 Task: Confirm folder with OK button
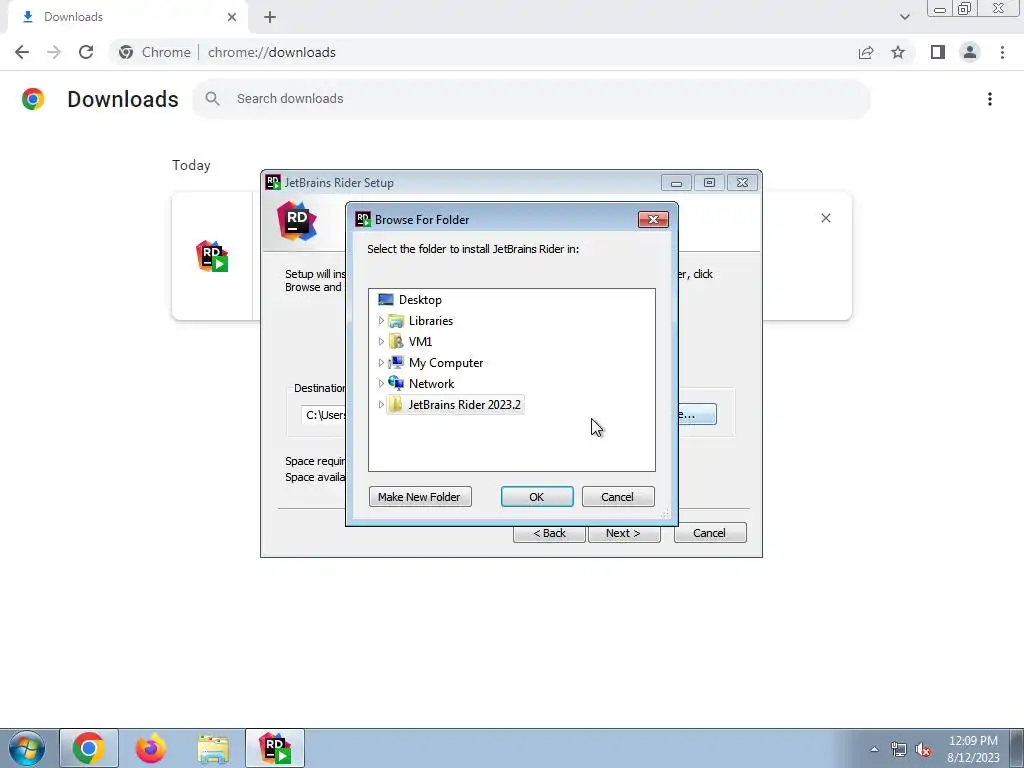(x=537, y=497)
